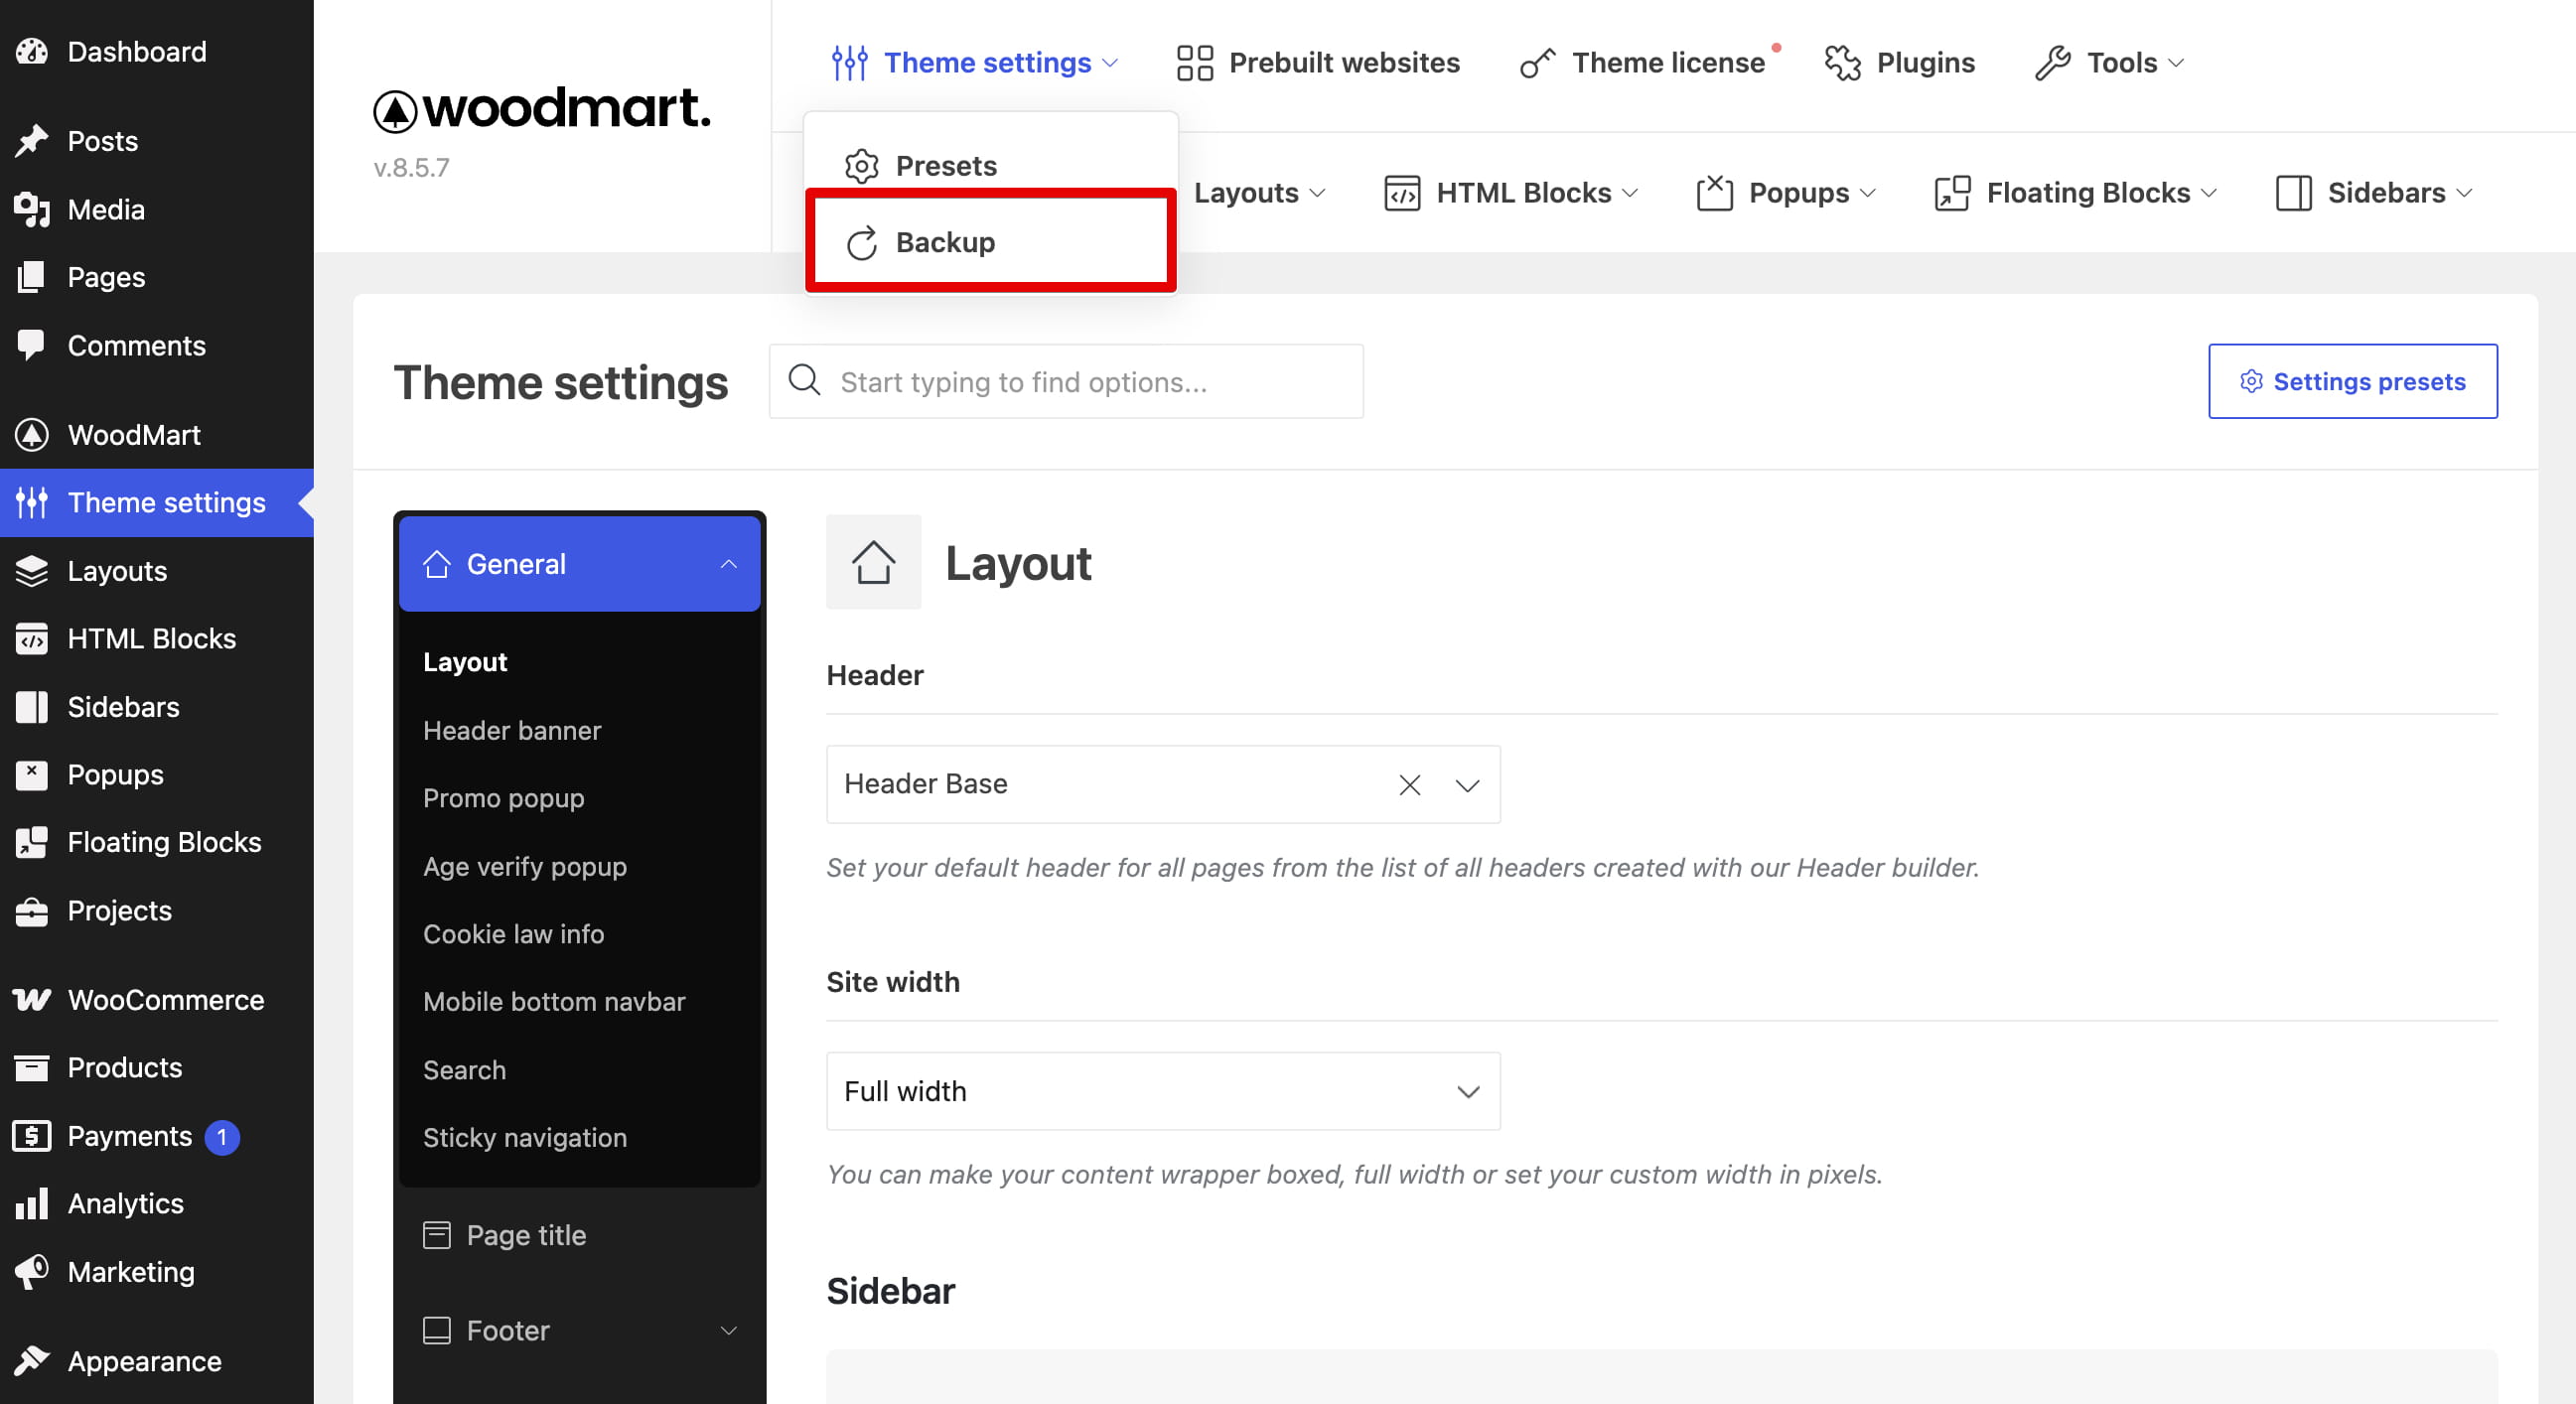Click the WooCommerce logo icon

32,1000
